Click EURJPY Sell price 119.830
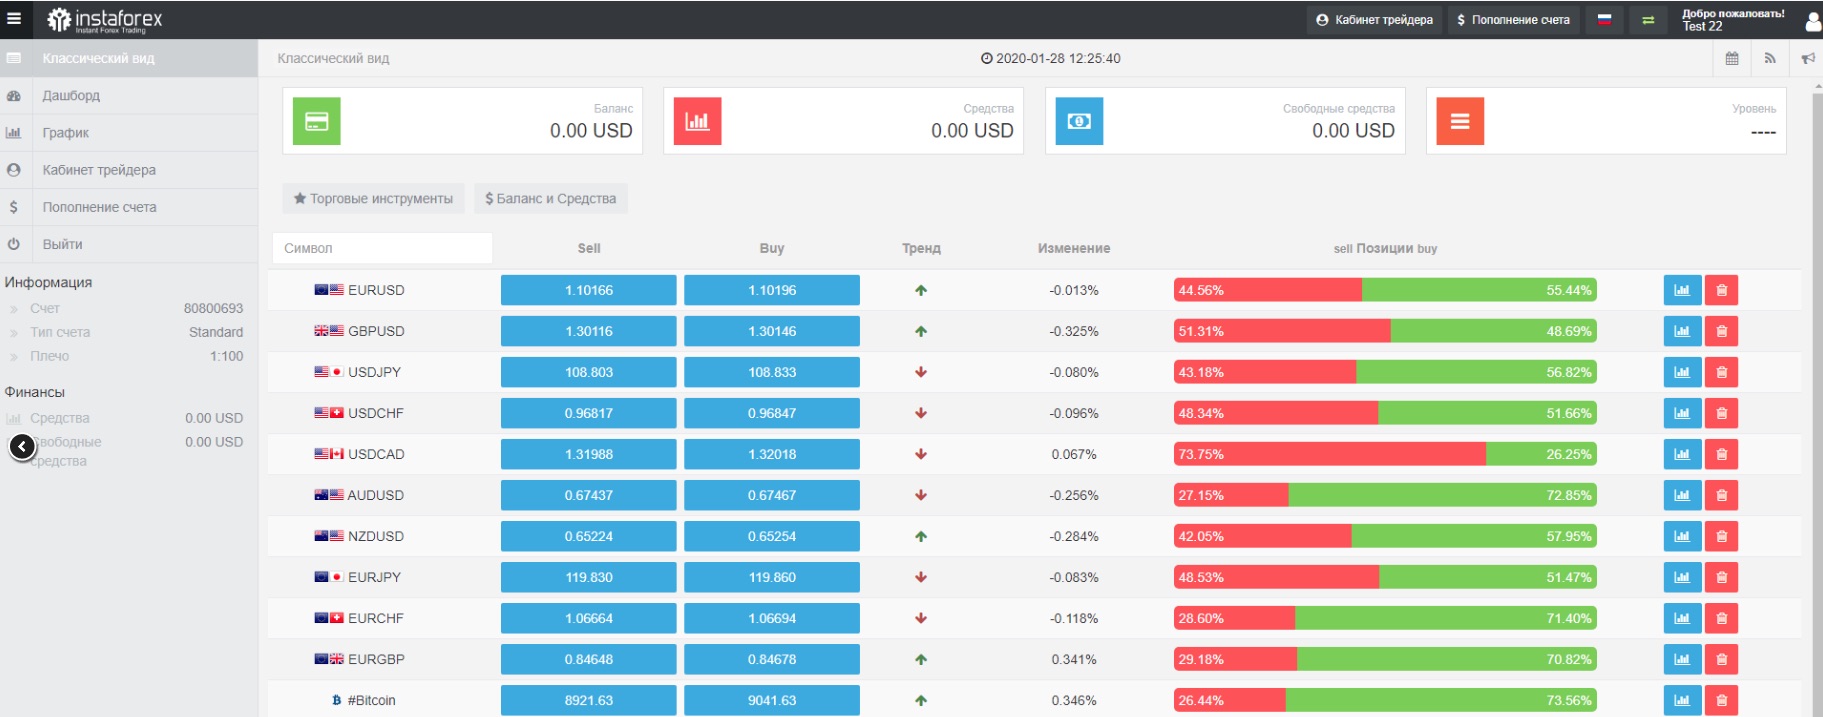Viewport: 1823px width, 717px height. pos(589,577)
